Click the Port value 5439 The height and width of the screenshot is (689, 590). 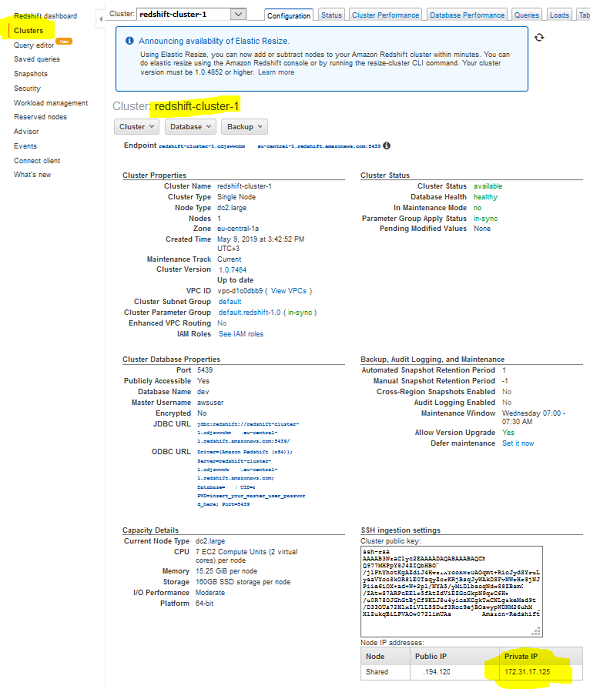point(205,370)
